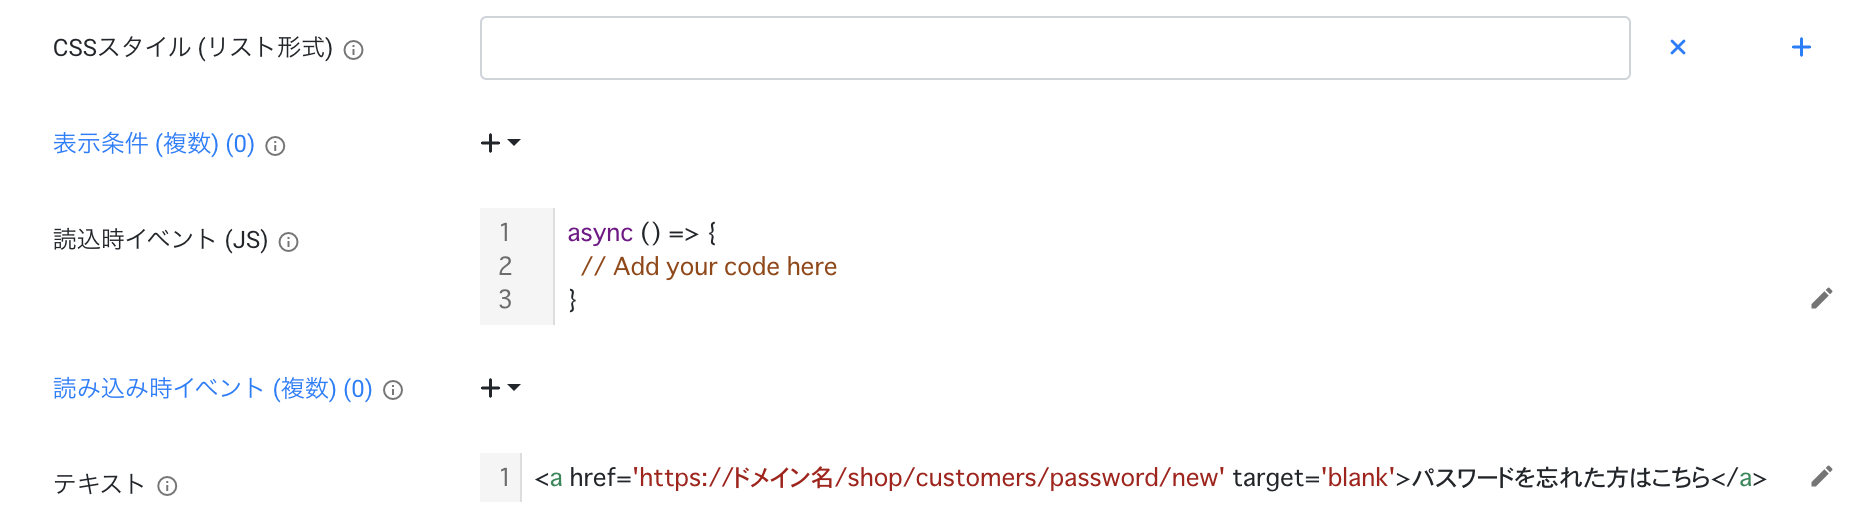Click the '// Add your code here' comment line

709,266
